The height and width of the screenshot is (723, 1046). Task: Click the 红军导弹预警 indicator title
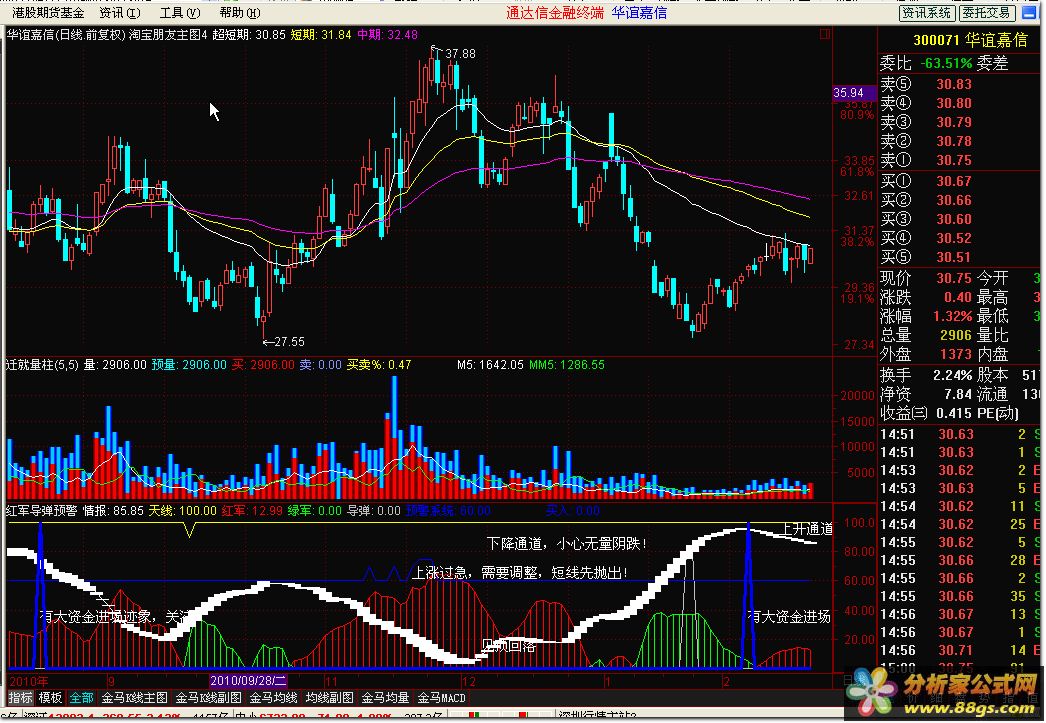[x=41, y=511]
